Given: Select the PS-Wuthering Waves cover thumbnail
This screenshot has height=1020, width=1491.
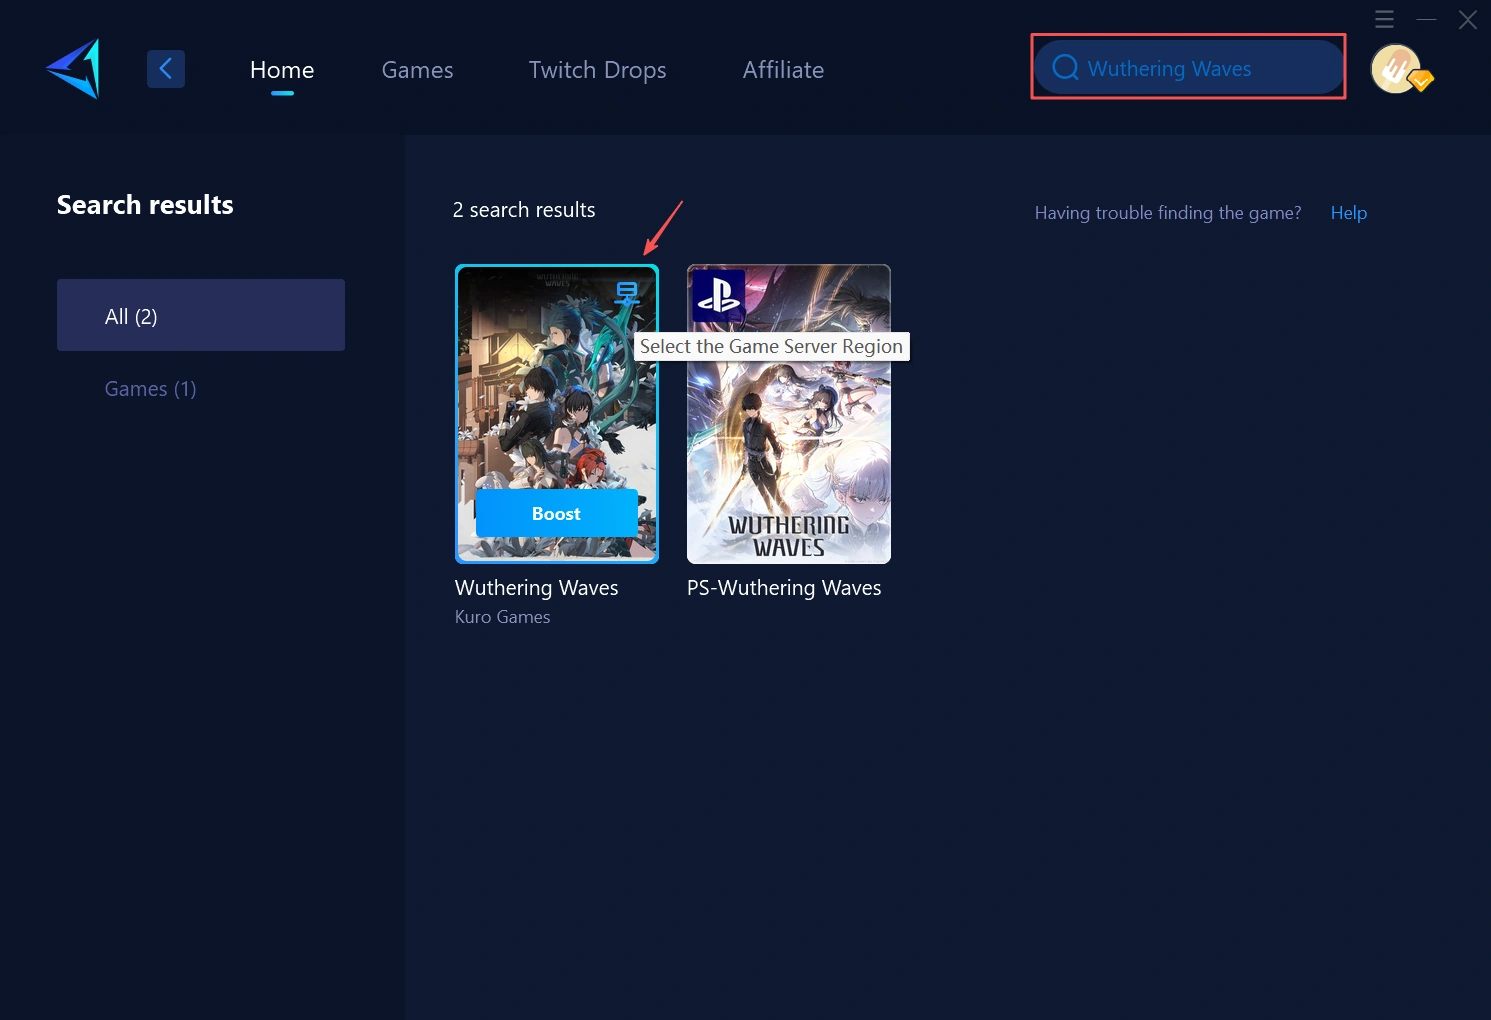Looking at the screenshot, I should 789,450.
